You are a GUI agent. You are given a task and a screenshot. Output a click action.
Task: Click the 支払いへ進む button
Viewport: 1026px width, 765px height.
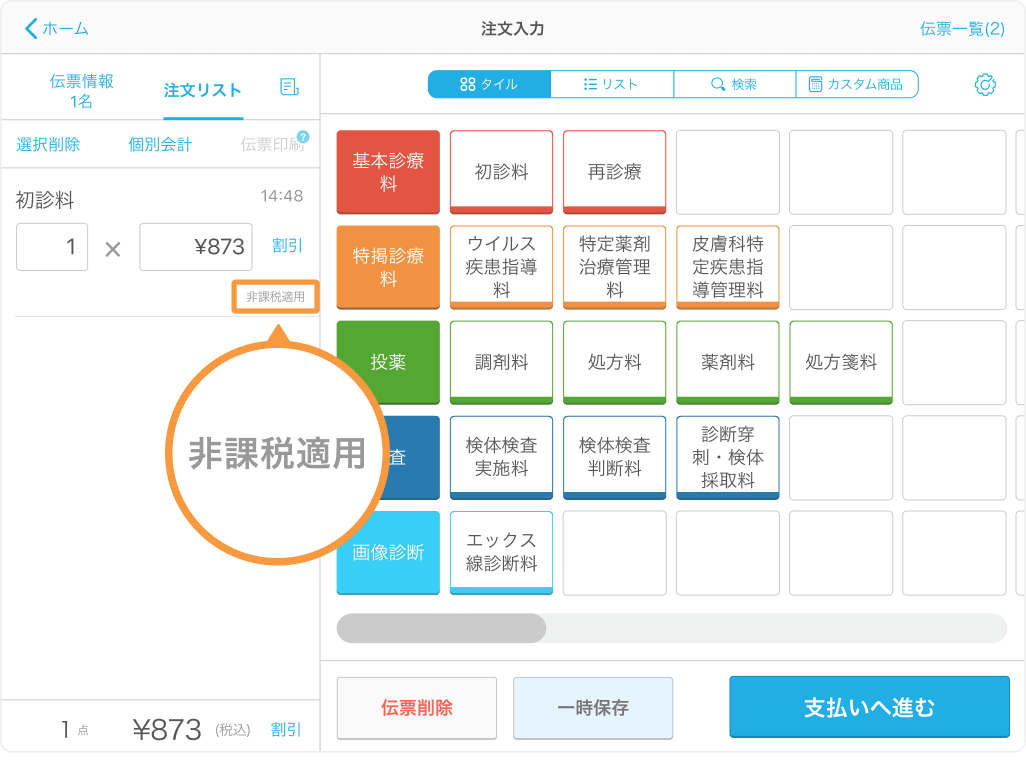[868, 708]
